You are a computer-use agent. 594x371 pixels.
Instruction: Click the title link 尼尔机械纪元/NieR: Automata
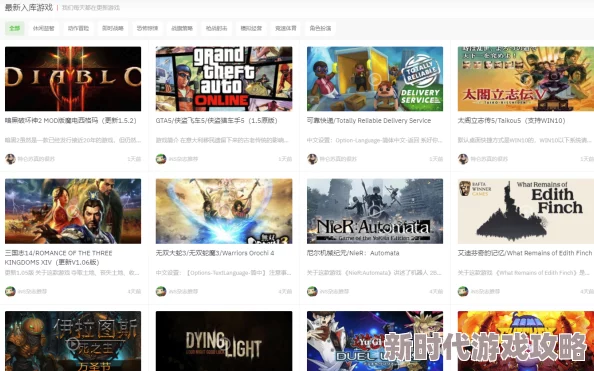(353, 253)
